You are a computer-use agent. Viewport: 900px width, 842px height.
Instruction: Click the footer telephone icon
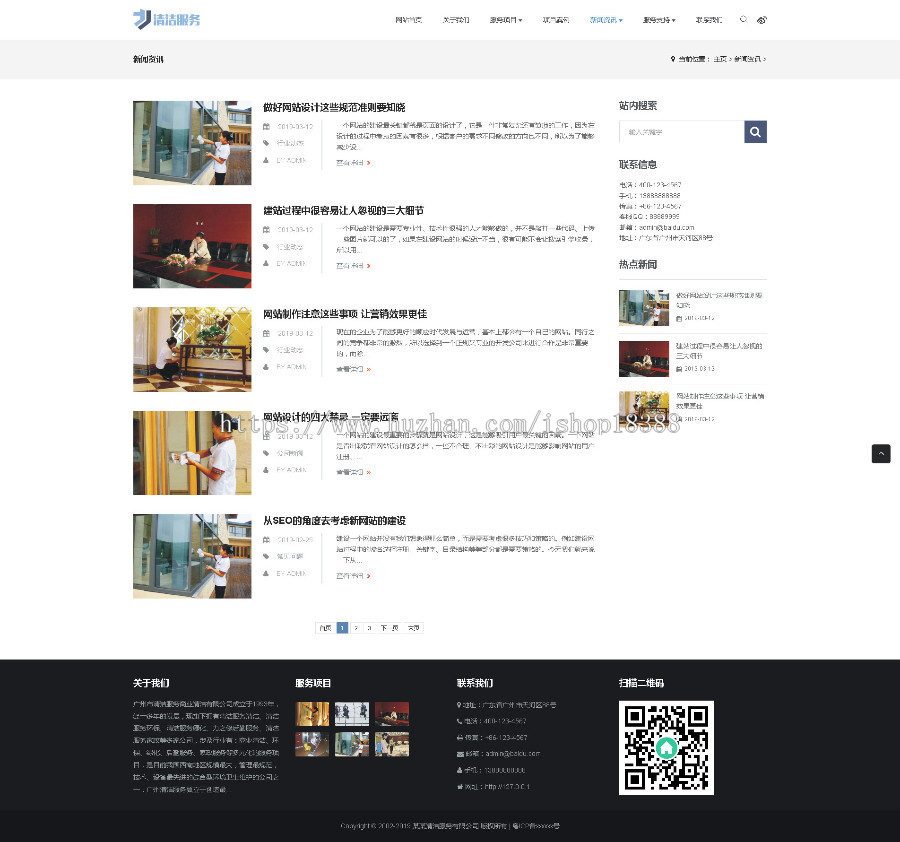[x=459, y=721]
